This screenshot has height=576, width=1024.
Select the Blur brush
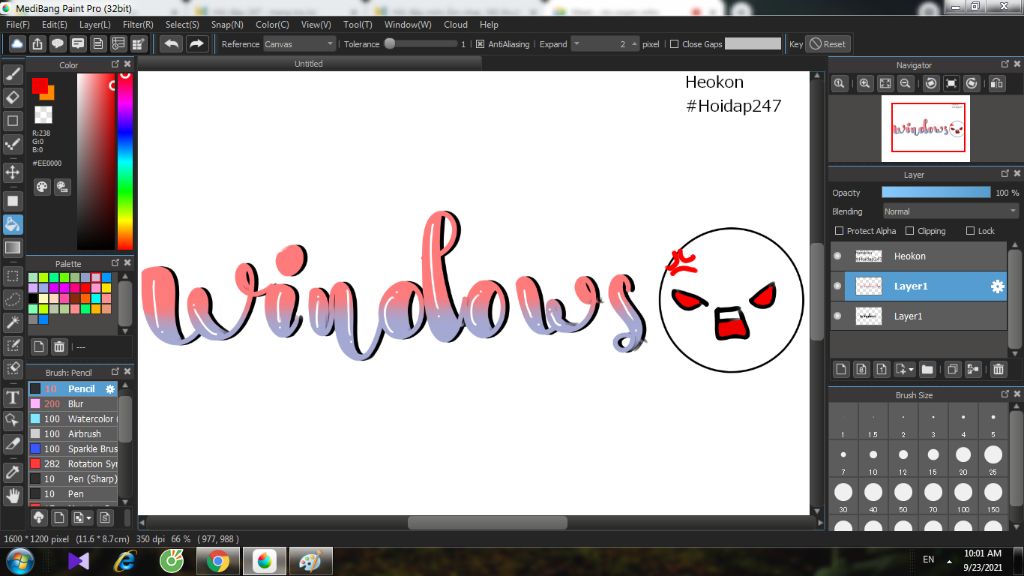[73, 404]
